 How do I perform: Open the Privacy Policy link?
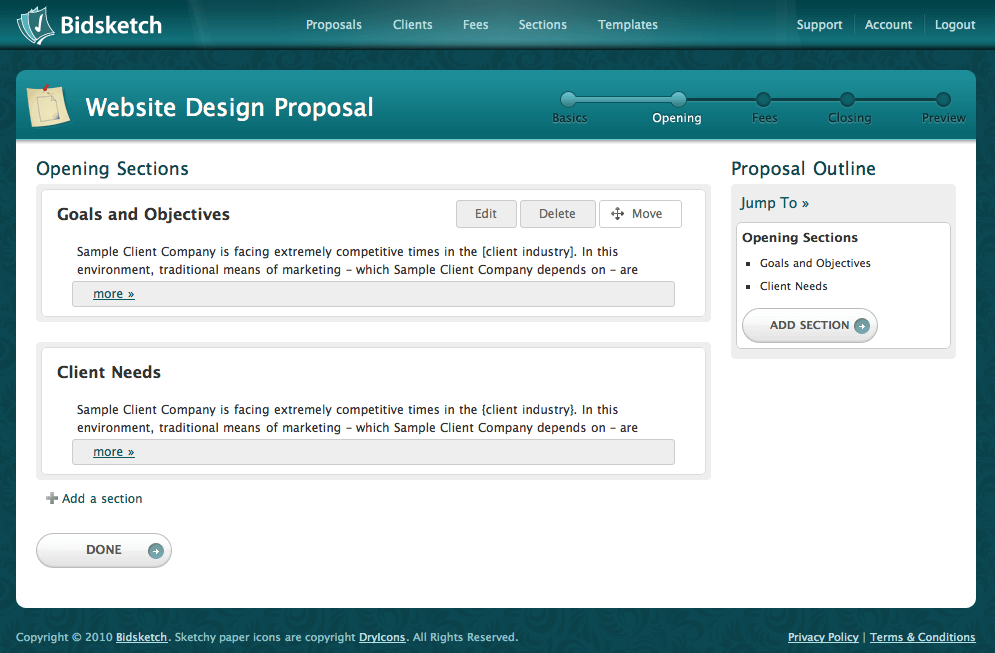point(822,637)
